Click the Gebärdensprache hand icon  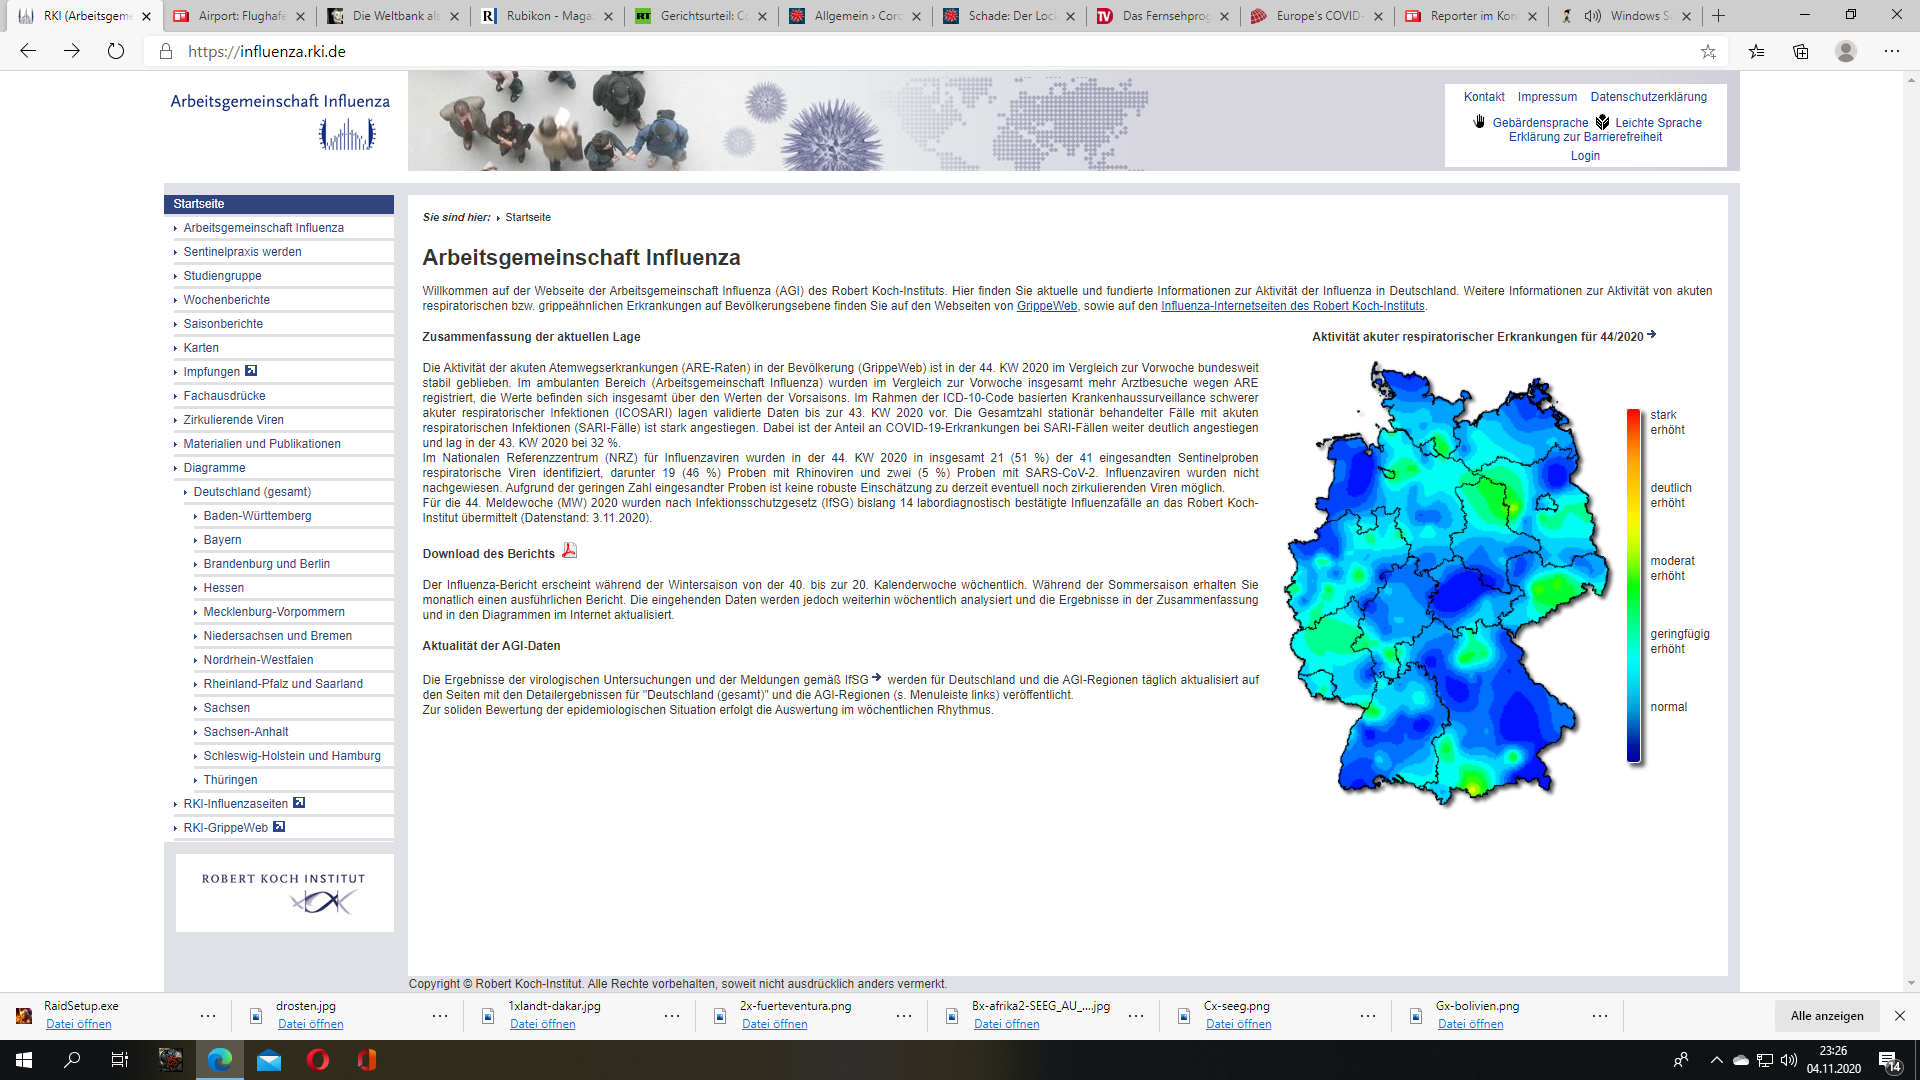coord(1479,122)
